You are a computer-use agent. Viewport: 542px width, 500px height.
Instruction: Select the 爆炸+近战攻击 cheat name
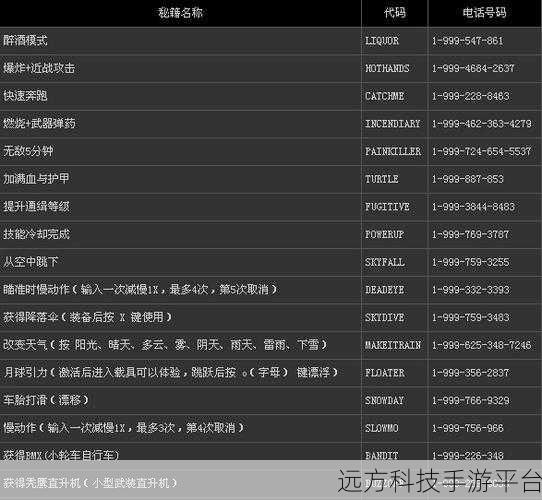[39, 68]
